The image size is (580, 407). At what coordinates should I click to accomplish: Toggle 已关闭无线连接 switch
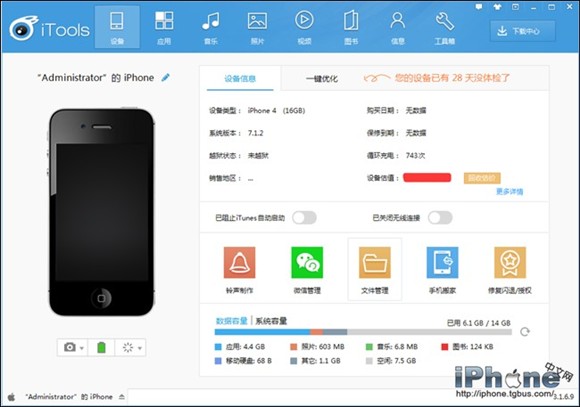[x=440, y=218]
